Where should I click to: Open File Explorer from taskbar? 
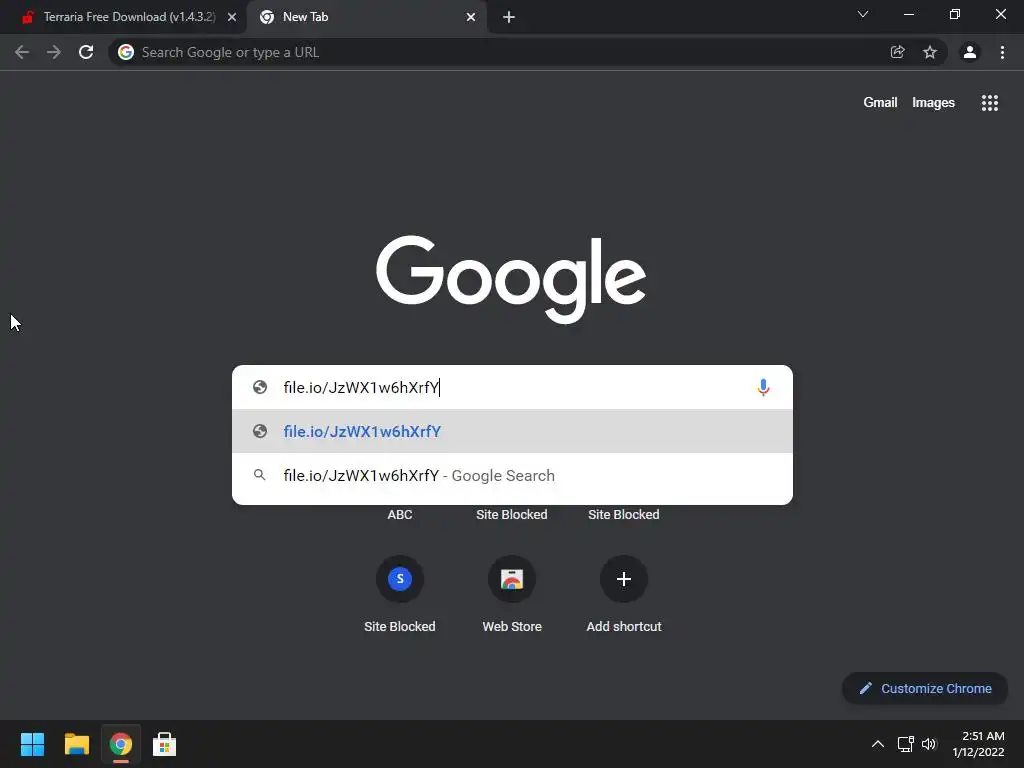(76, 744)
